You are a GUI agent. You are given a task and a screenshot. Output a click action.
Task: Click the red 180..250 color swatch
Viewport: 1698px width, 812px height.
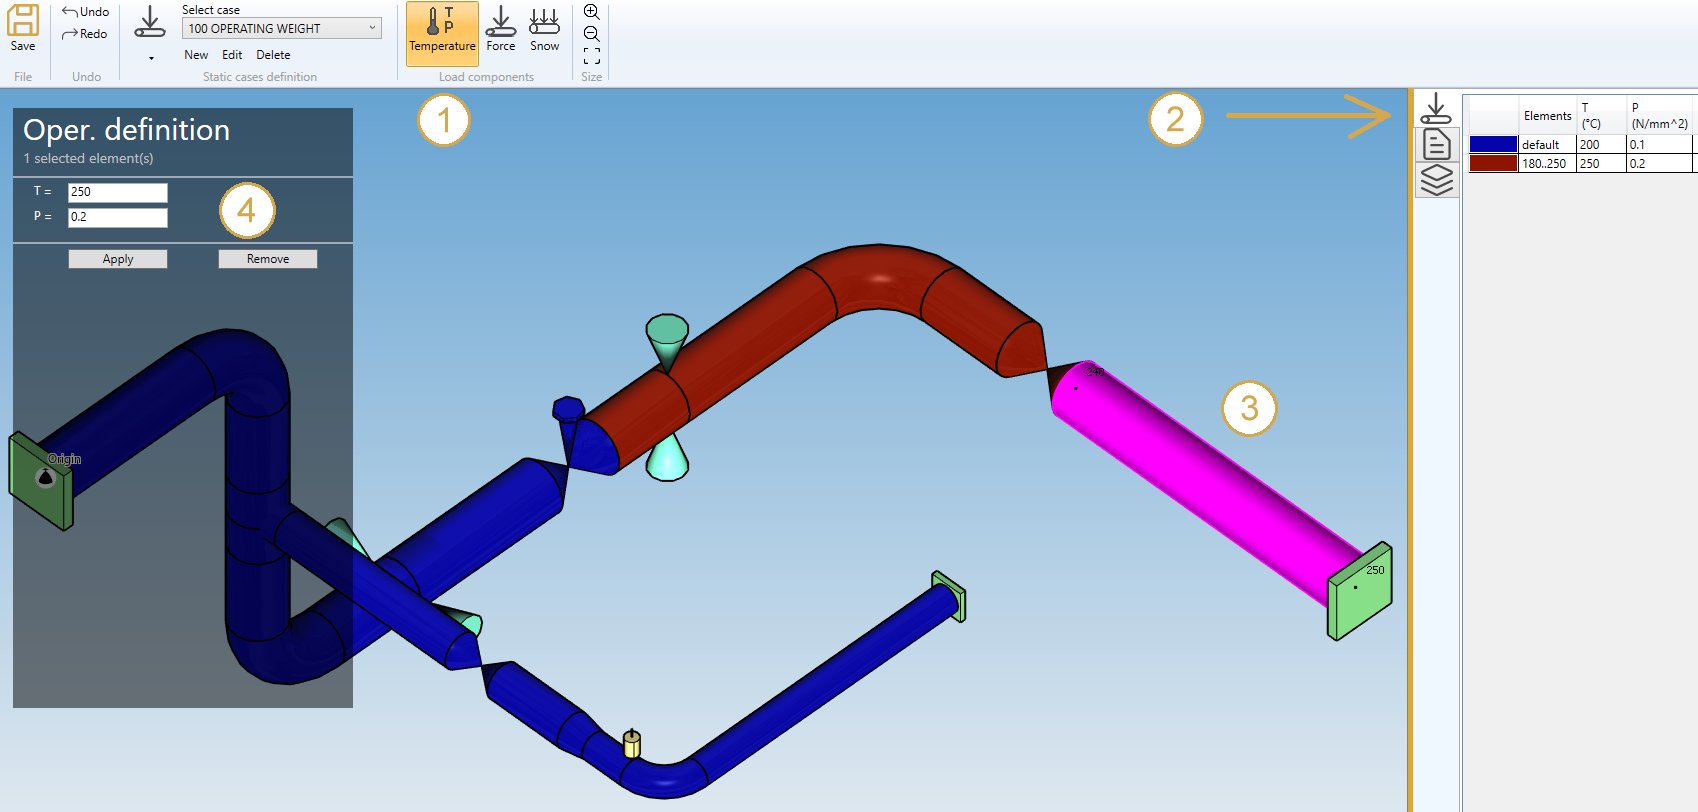click(x=1493, y=163)
